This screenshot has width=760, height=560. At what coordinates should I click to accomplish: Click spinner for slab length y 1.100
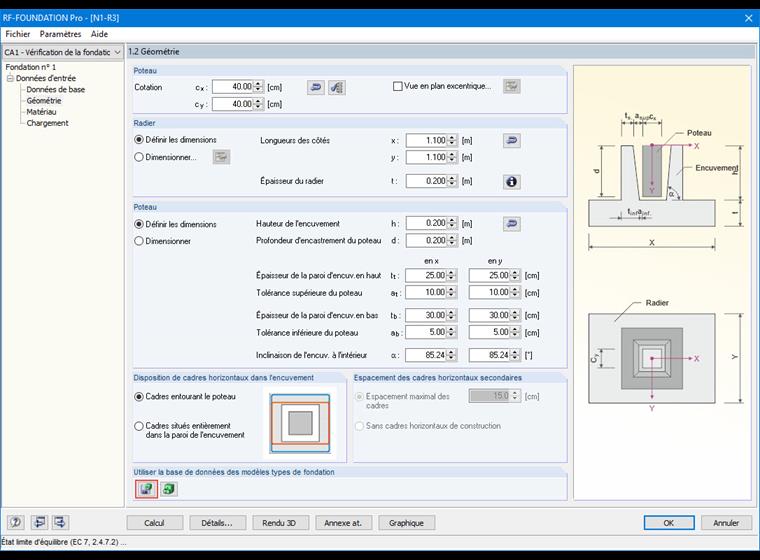coord(452,158)
